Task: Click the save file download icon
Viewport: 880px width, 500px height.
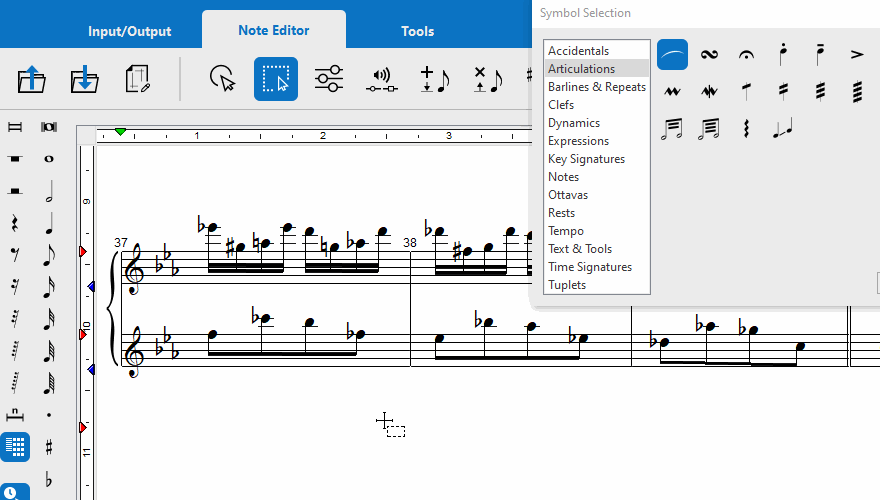Action: click(x=85, y=79)
